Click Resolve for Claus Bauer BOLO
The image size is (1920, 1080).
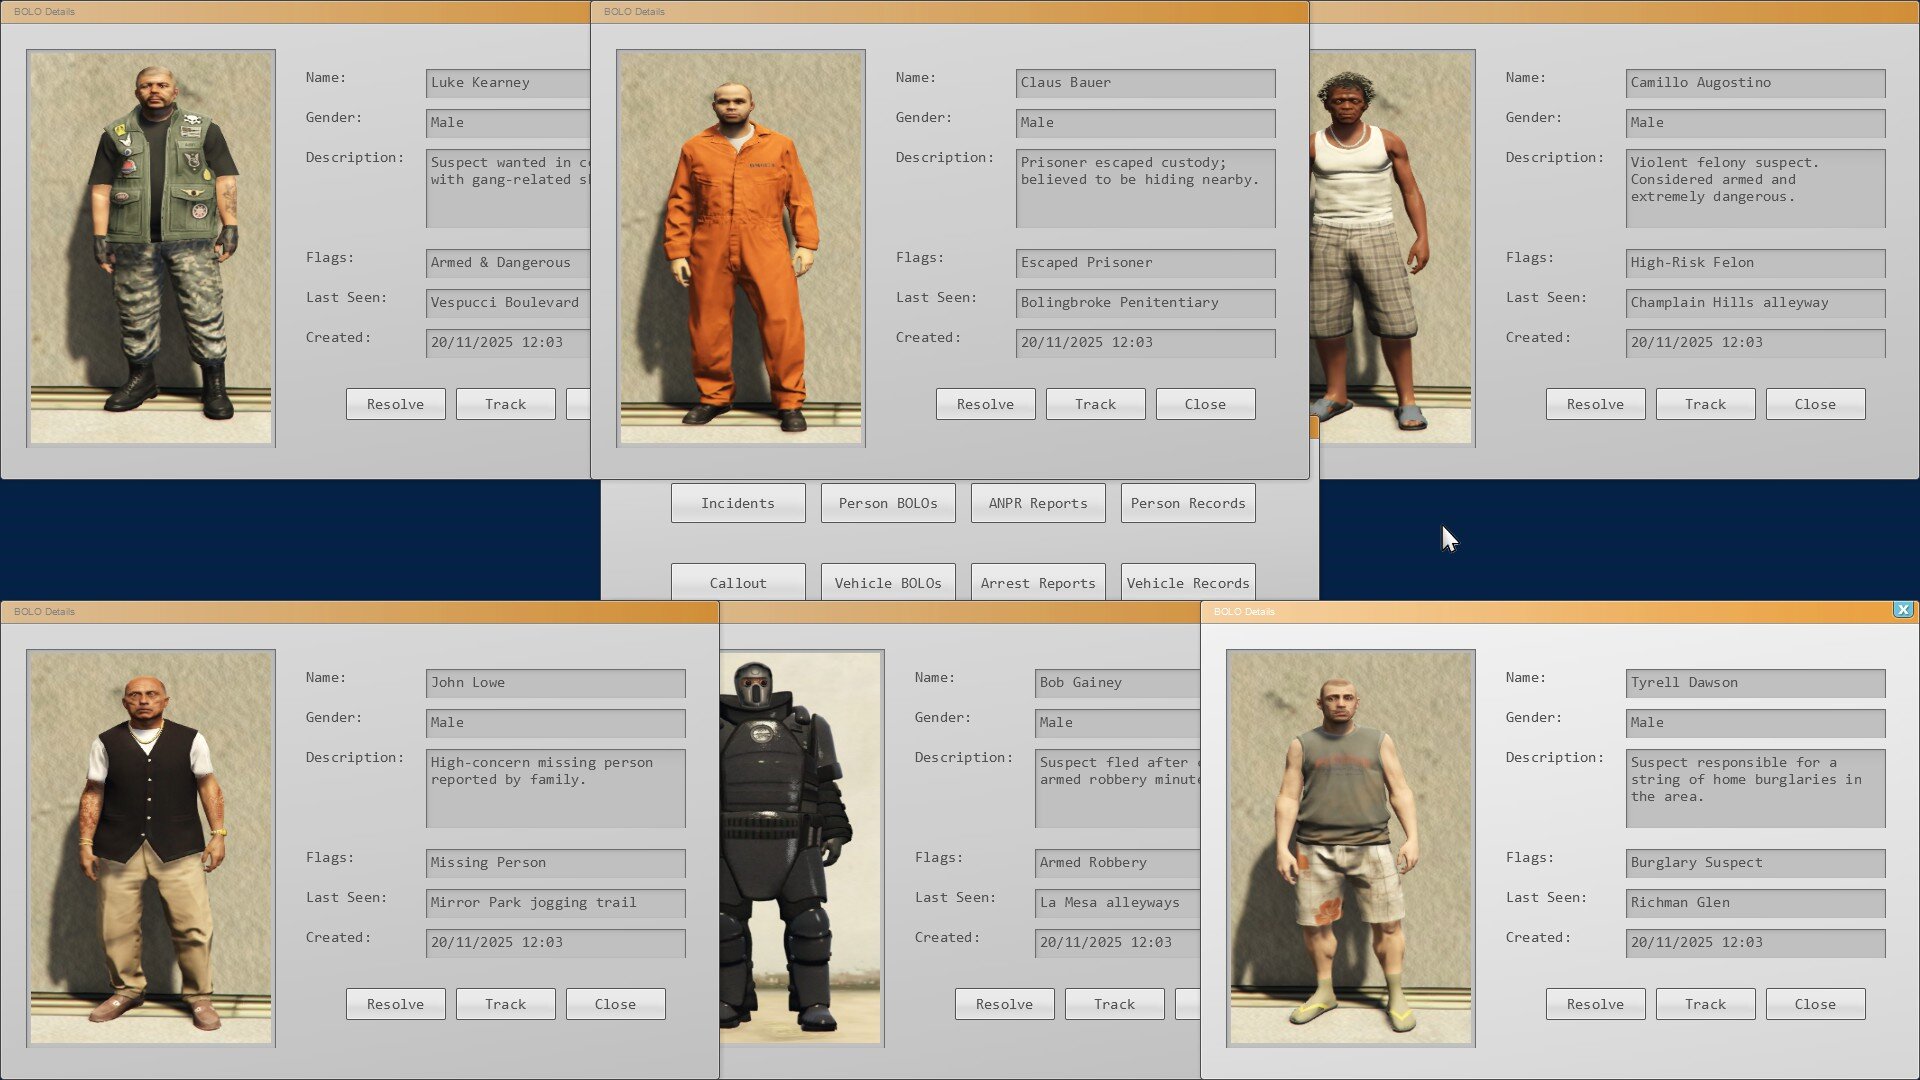pyautogui.click(x=985, y=404)
